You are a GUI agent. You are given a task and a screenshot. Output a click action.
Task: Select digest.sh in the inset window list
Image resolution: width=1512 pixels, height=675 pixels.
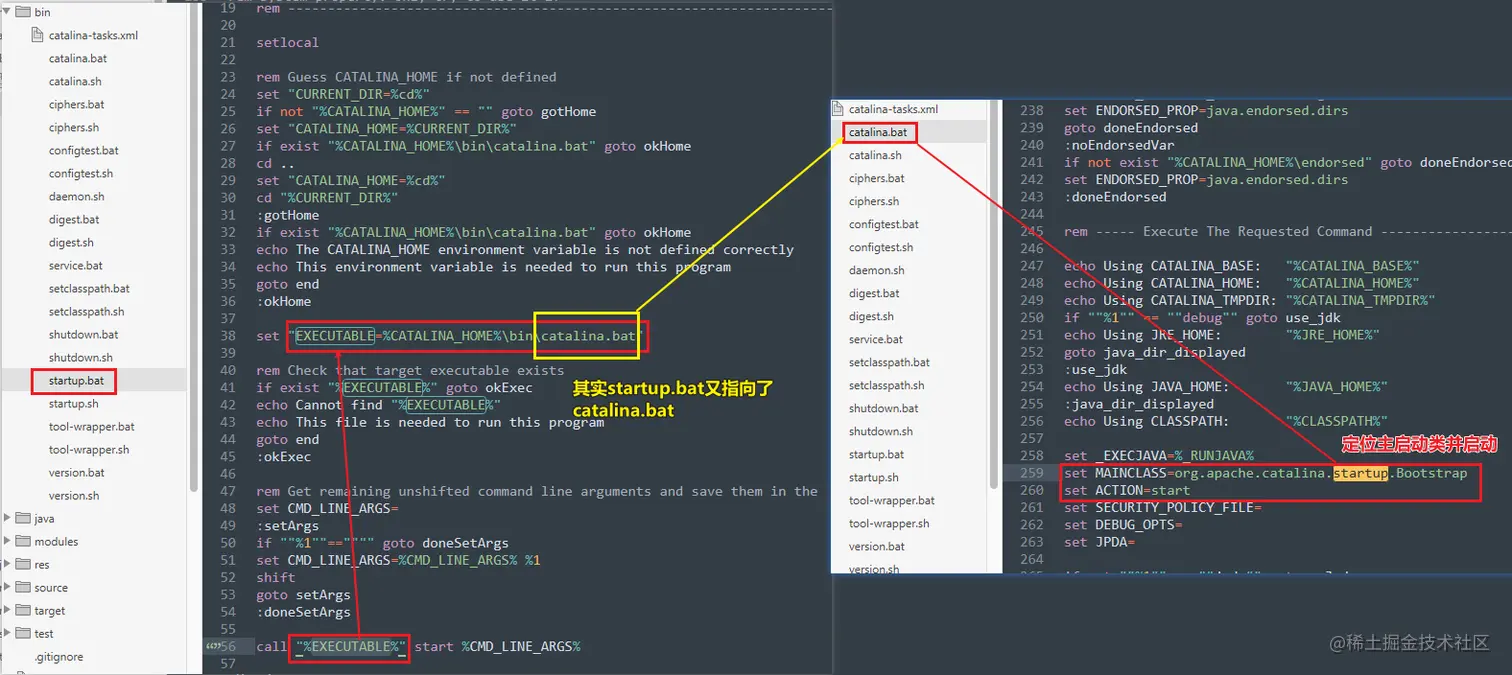(871, 316)
